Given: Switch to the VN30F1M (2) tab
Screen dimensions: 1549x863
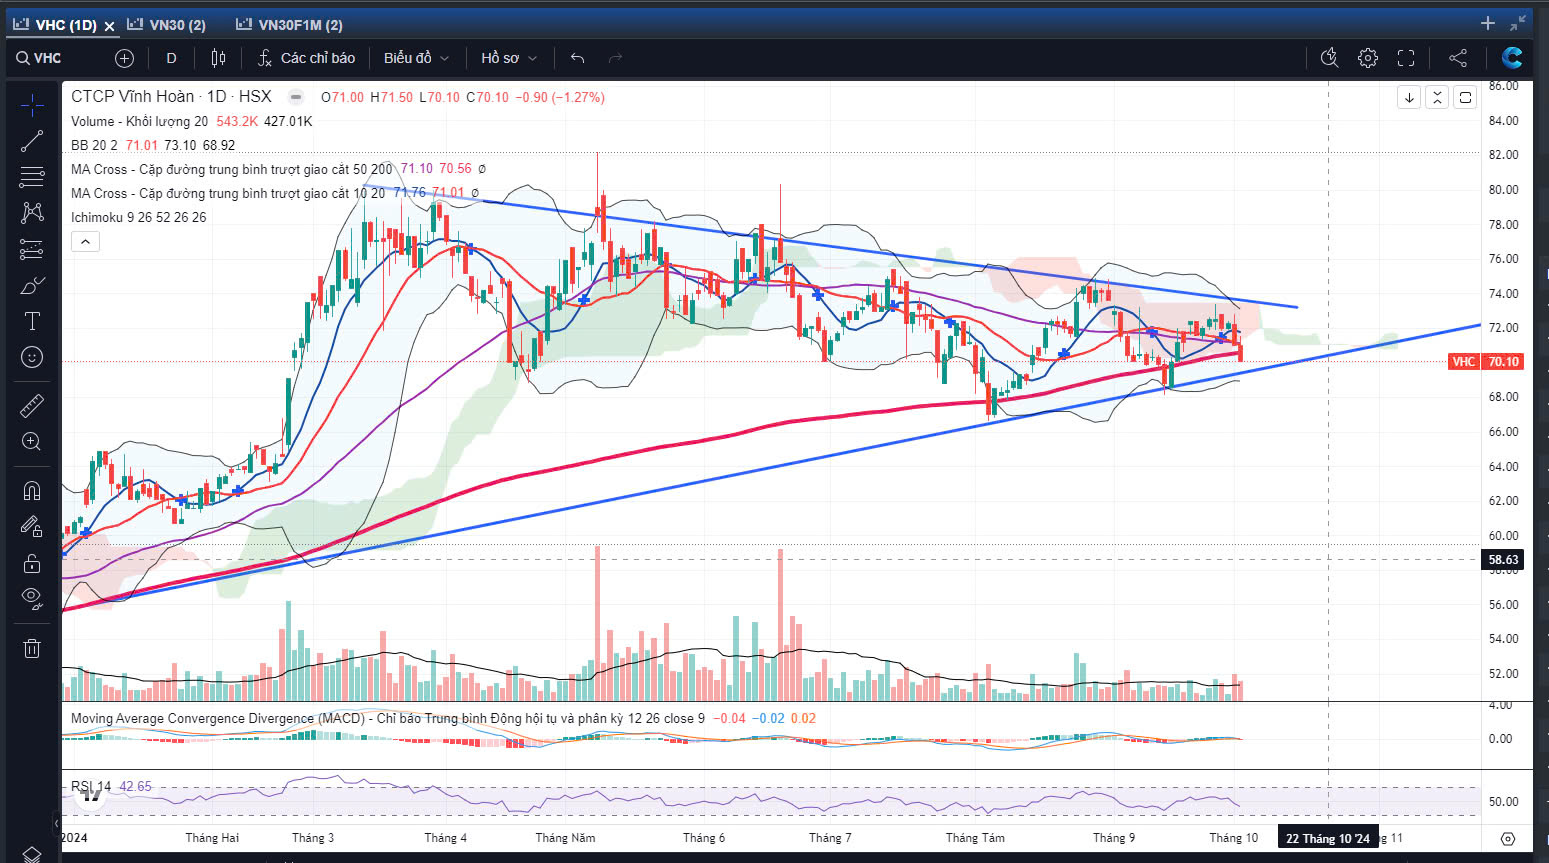Looking at the screenshot, I should point(290,25).
